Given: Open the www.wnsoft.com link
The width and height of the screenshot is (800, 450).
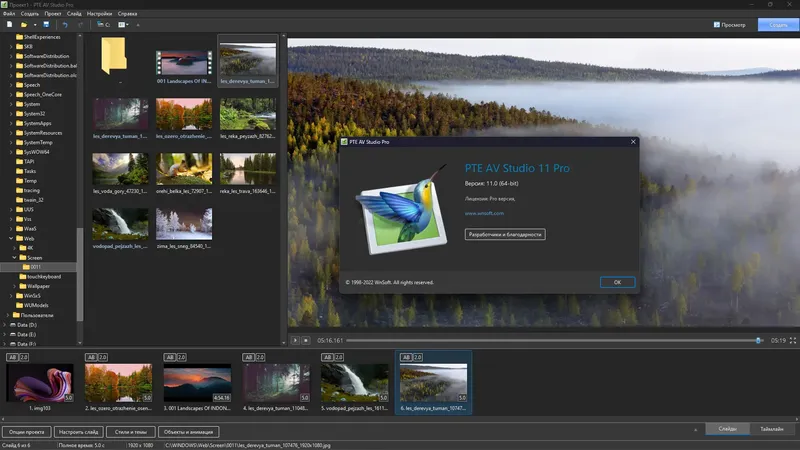Looking at the screenshot, I should pyautogui.click(x=484, y=213).
